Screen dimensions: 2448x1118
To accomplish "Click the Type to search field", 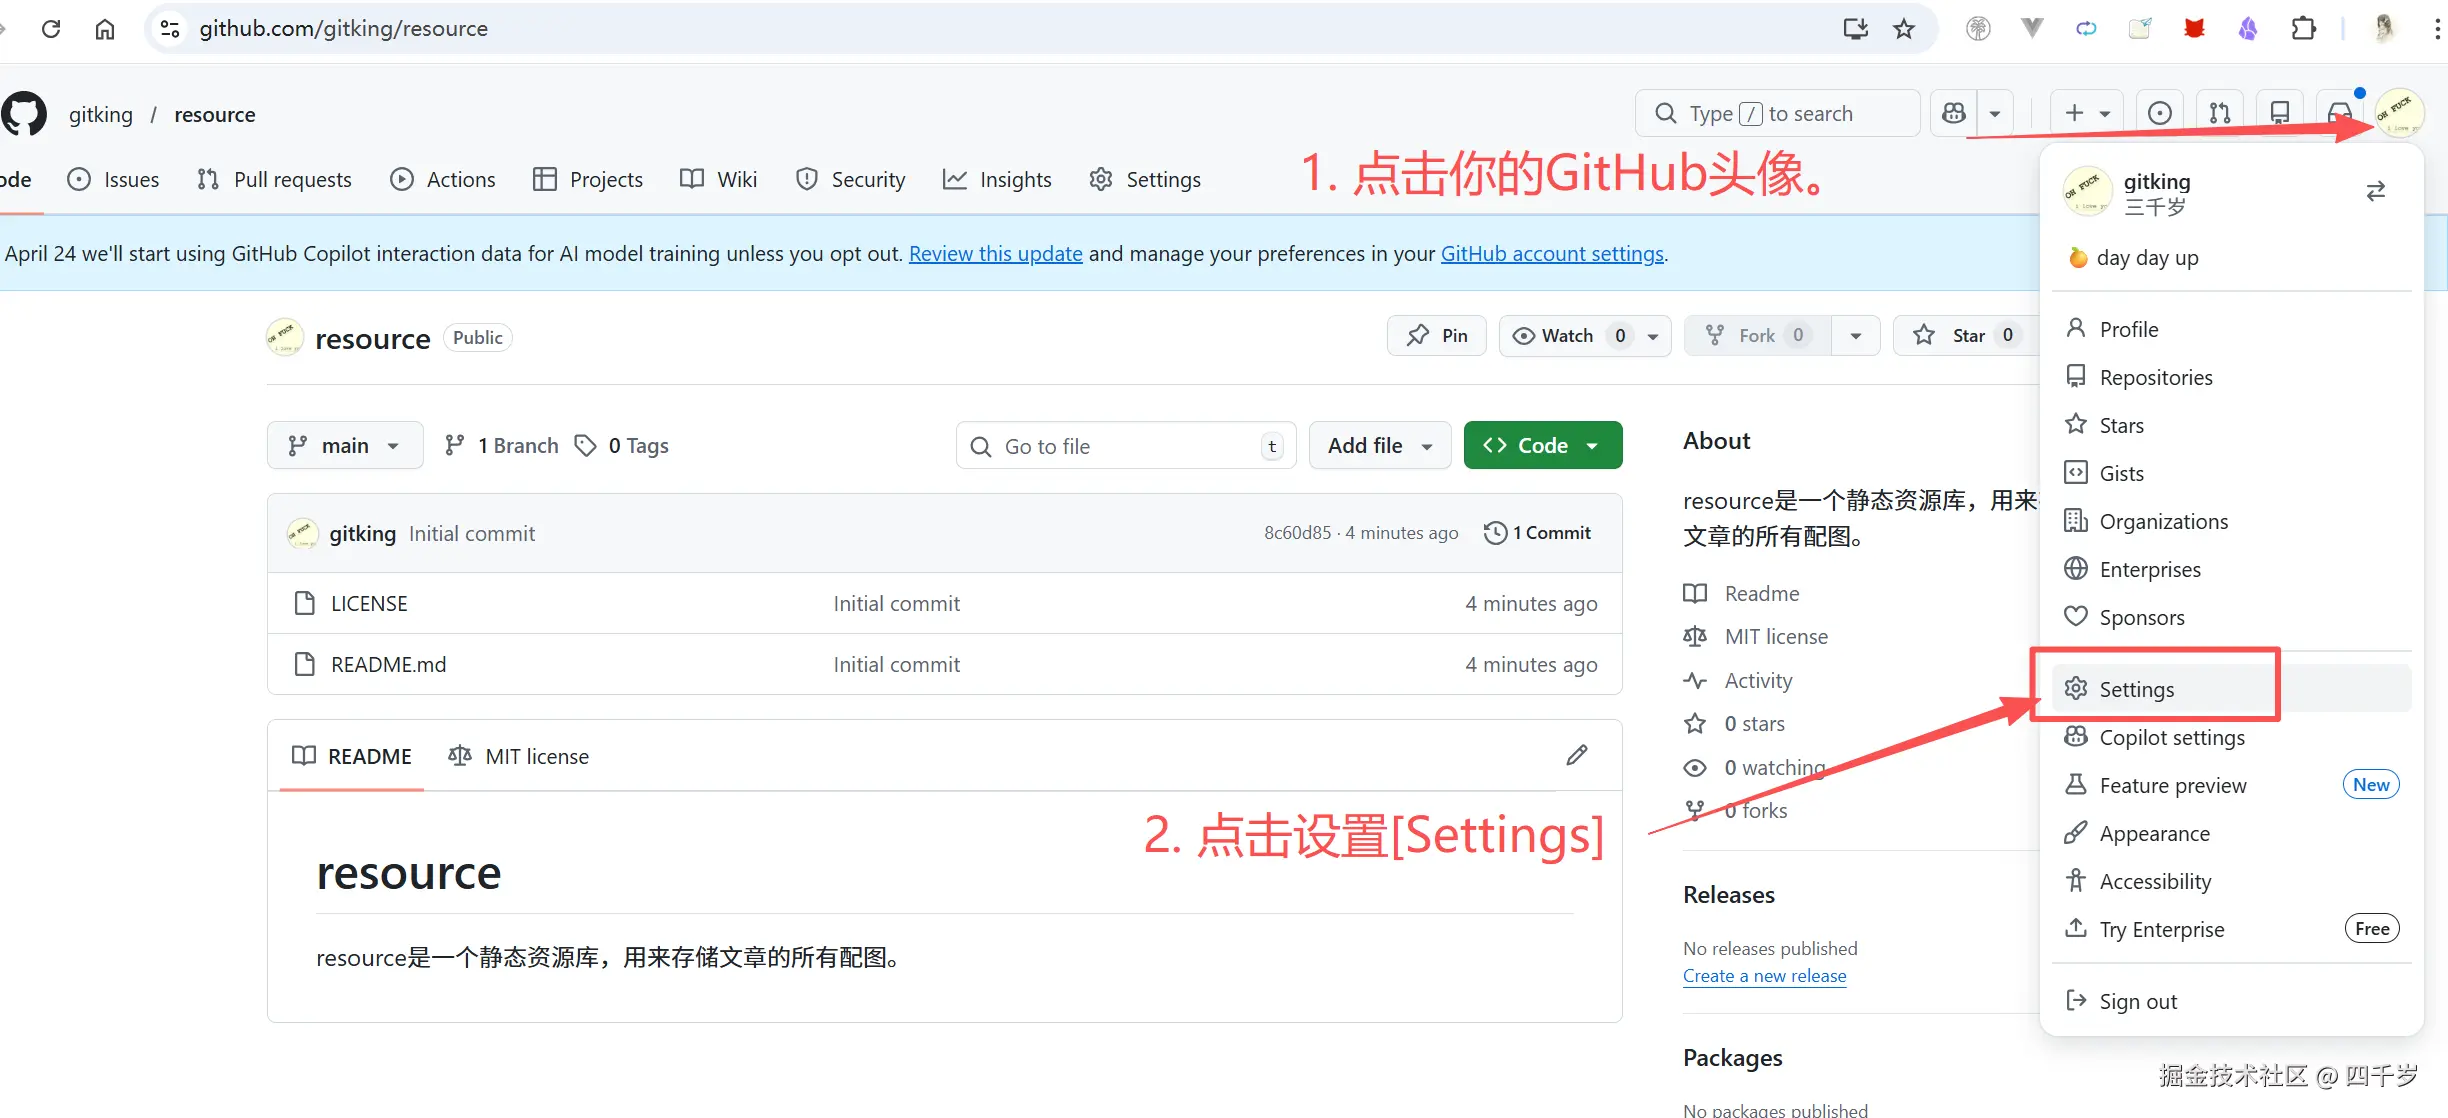I will [1776, 113].
